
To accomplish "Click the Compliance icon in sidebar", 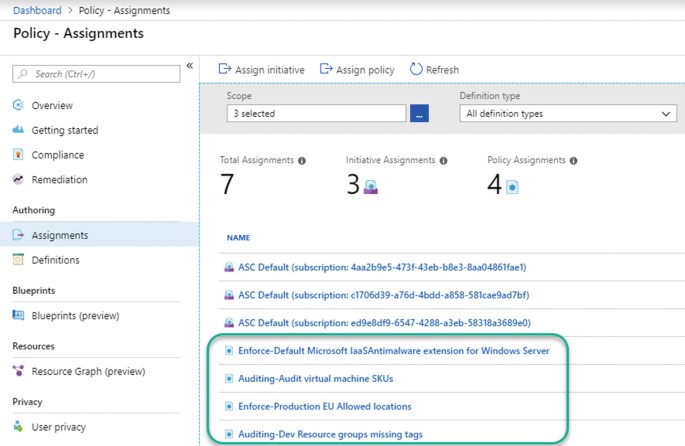I will 18,155.
